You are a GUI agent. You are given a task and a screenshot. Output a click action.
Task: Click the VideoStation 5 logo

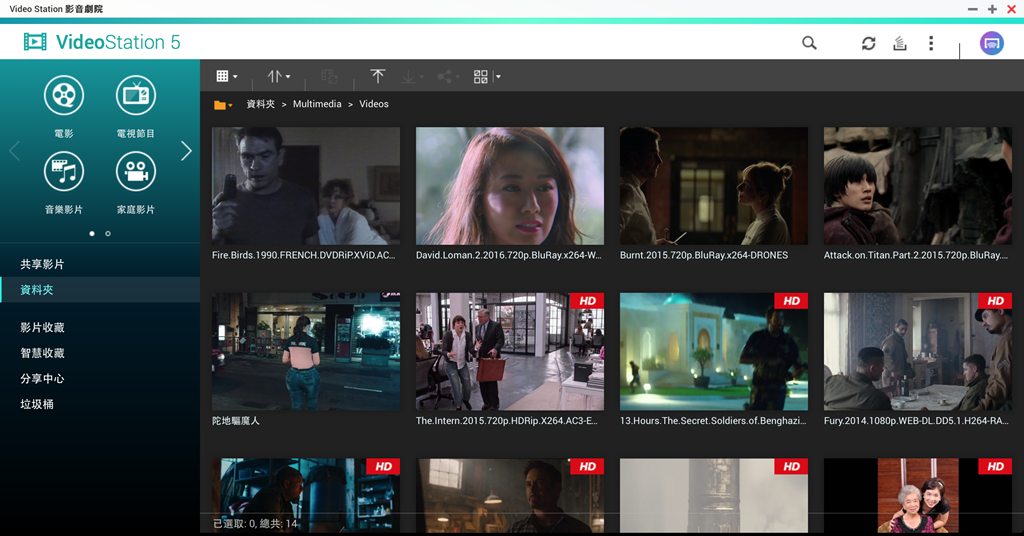(x=102, y=42)
